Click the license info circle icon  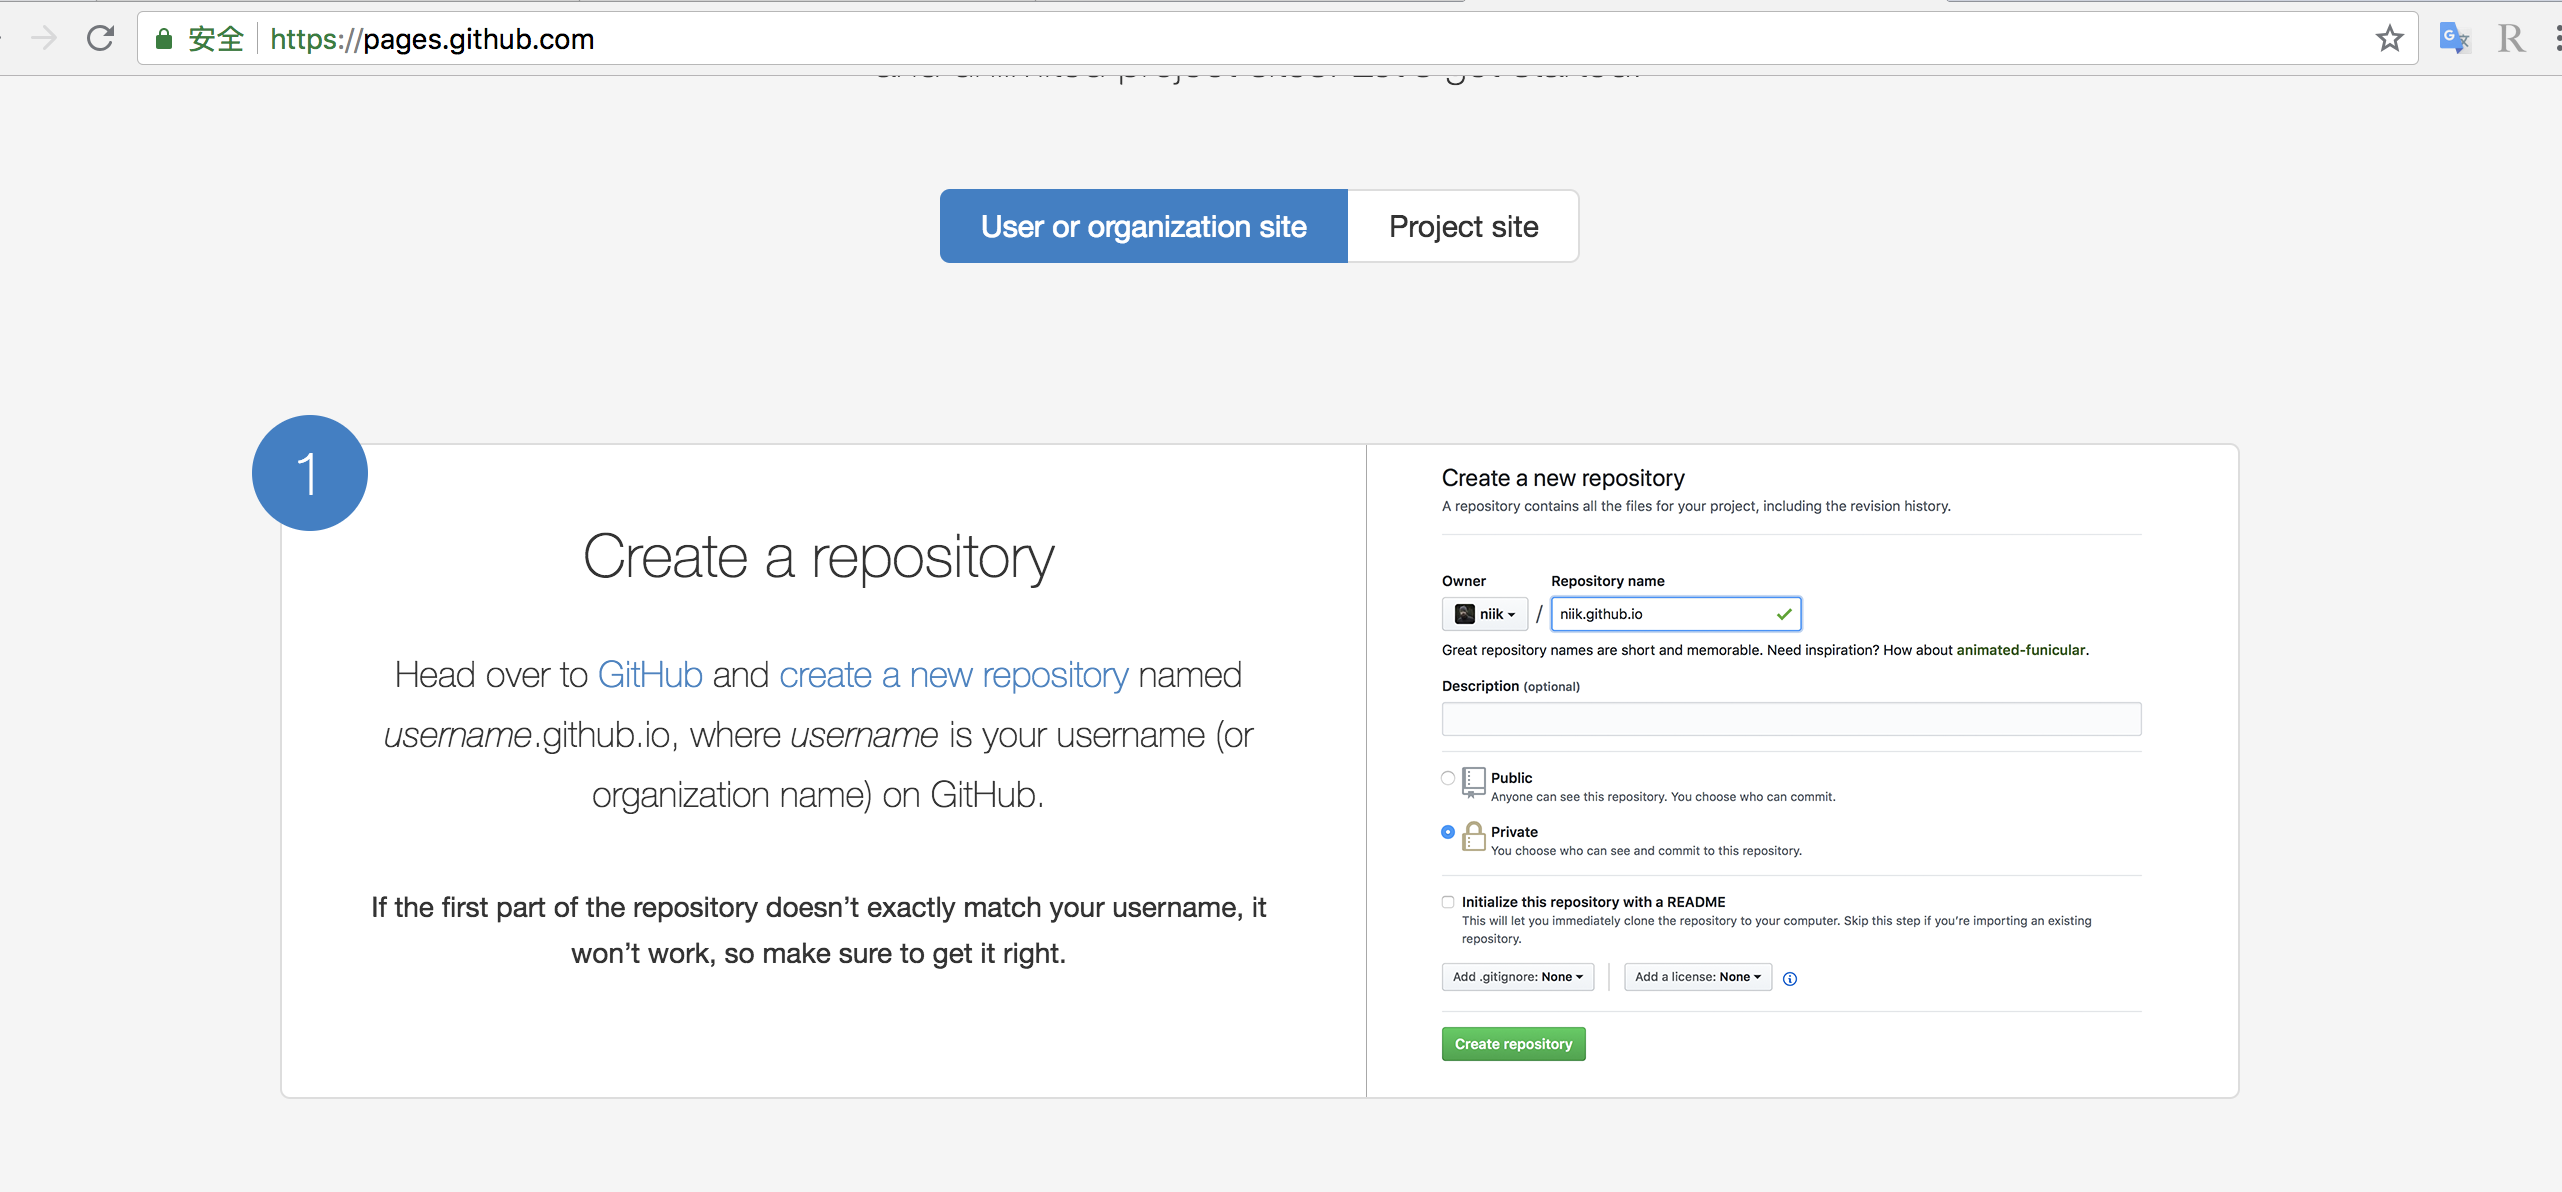1790,979
